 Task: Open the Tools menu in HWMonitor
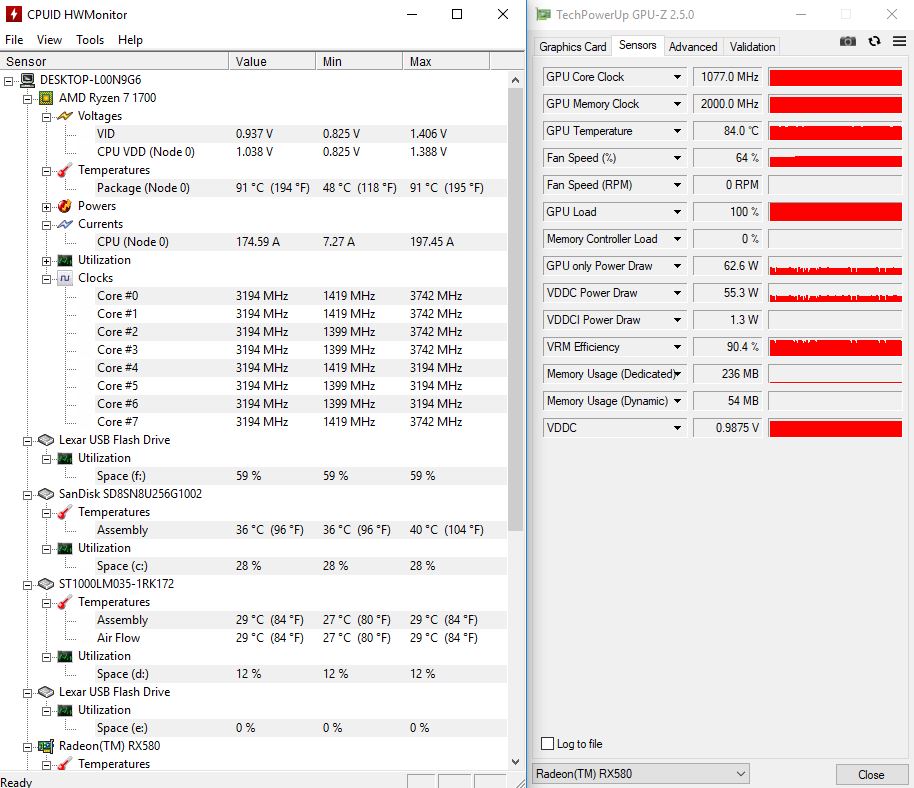[90, 40]
